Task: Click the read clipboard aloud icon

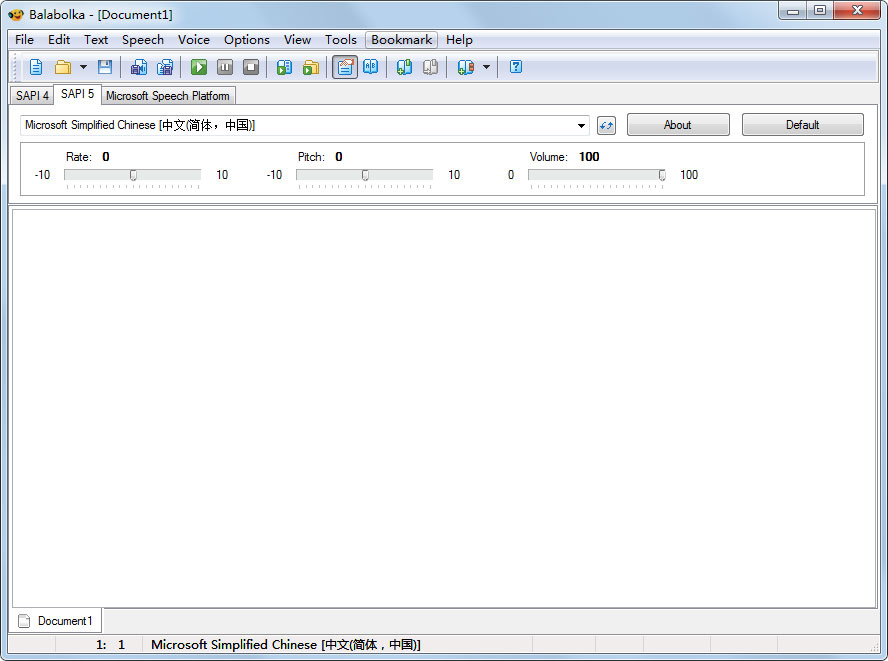Action: pyautogui.click(x=284, y=67)
